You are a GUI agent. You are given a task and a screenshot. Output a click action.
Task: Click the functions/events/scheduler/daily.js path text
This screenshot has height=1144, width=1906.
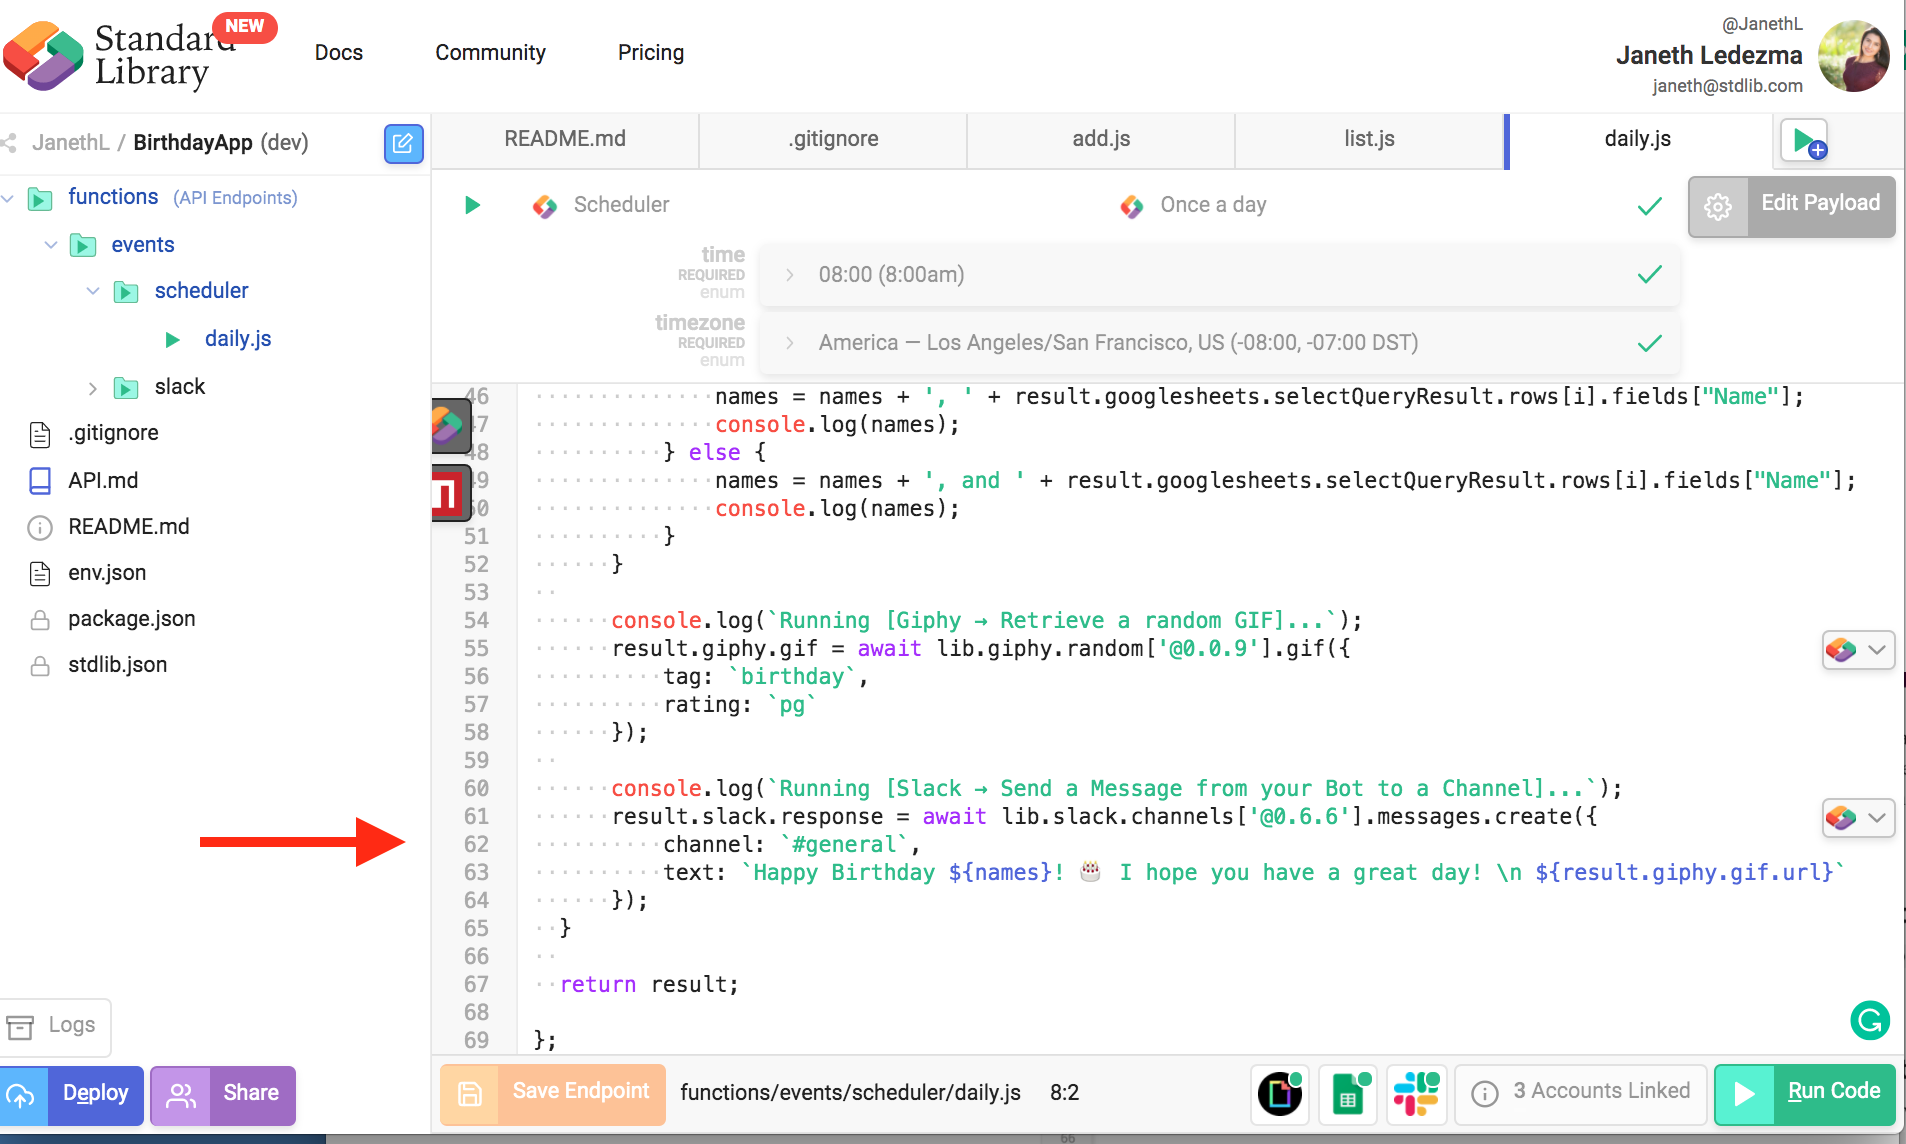[850, 1093]
